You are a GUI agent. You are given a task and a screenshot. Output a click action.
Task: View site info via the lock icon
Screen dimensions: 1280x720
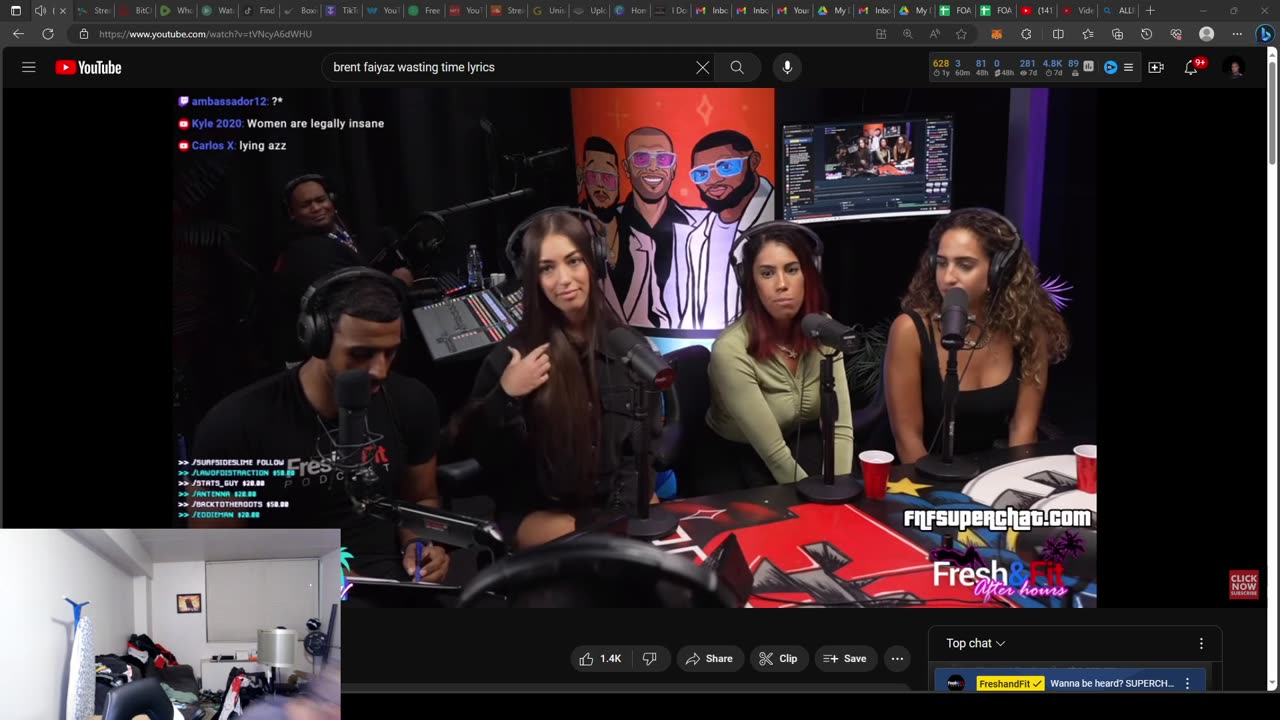pos(84,34)
